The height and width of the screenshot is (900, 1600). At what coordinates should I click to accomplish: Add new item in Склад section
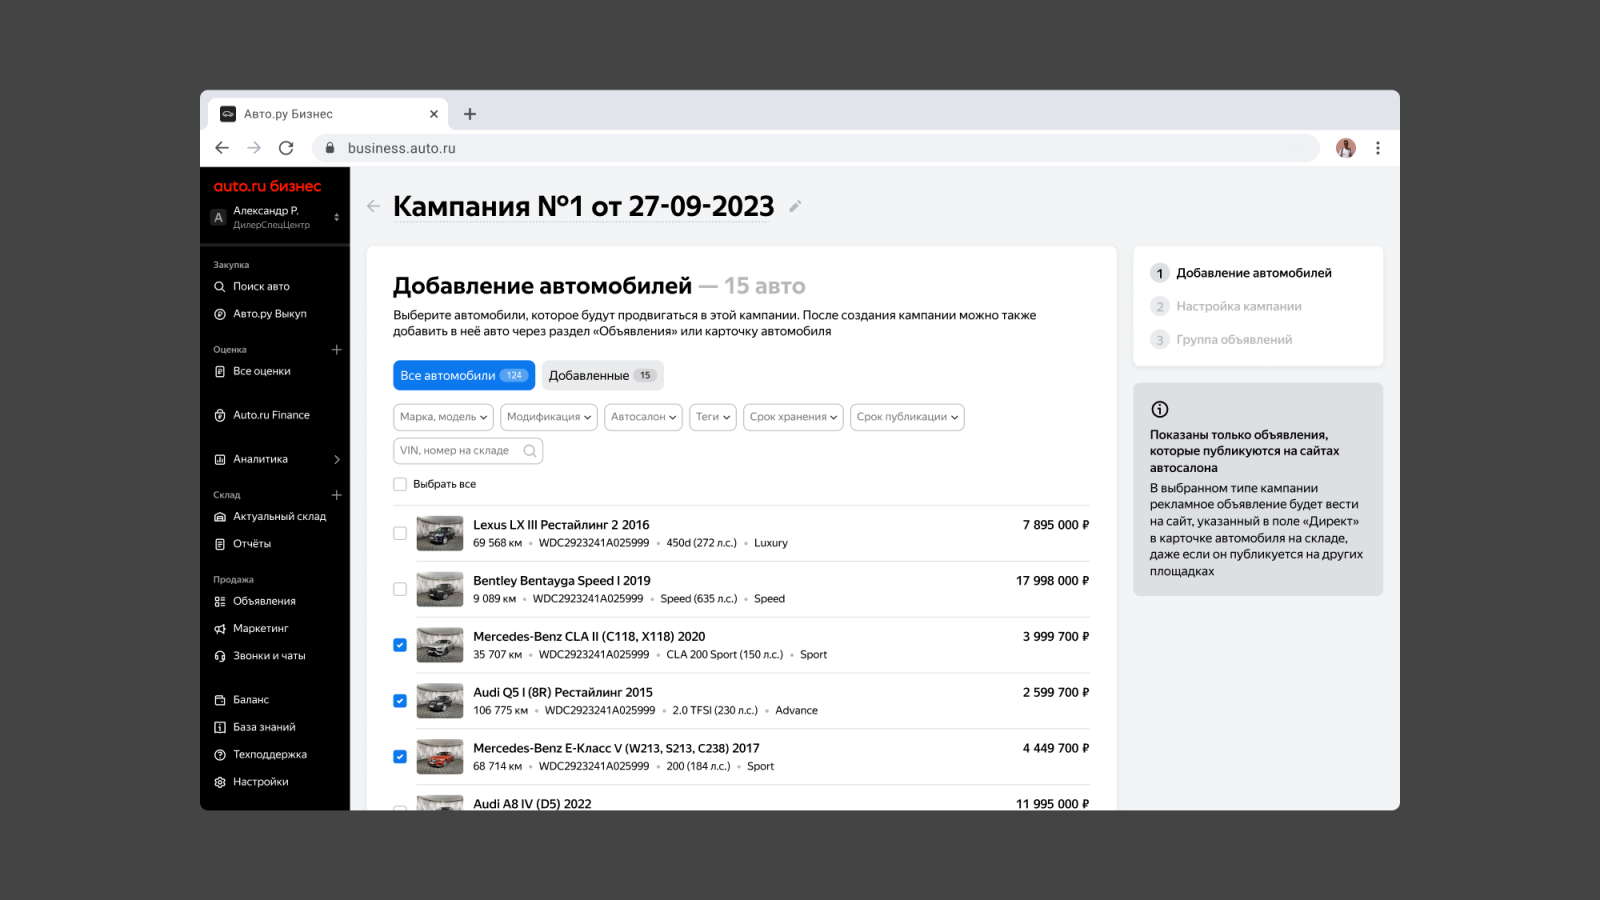[337, 495]
